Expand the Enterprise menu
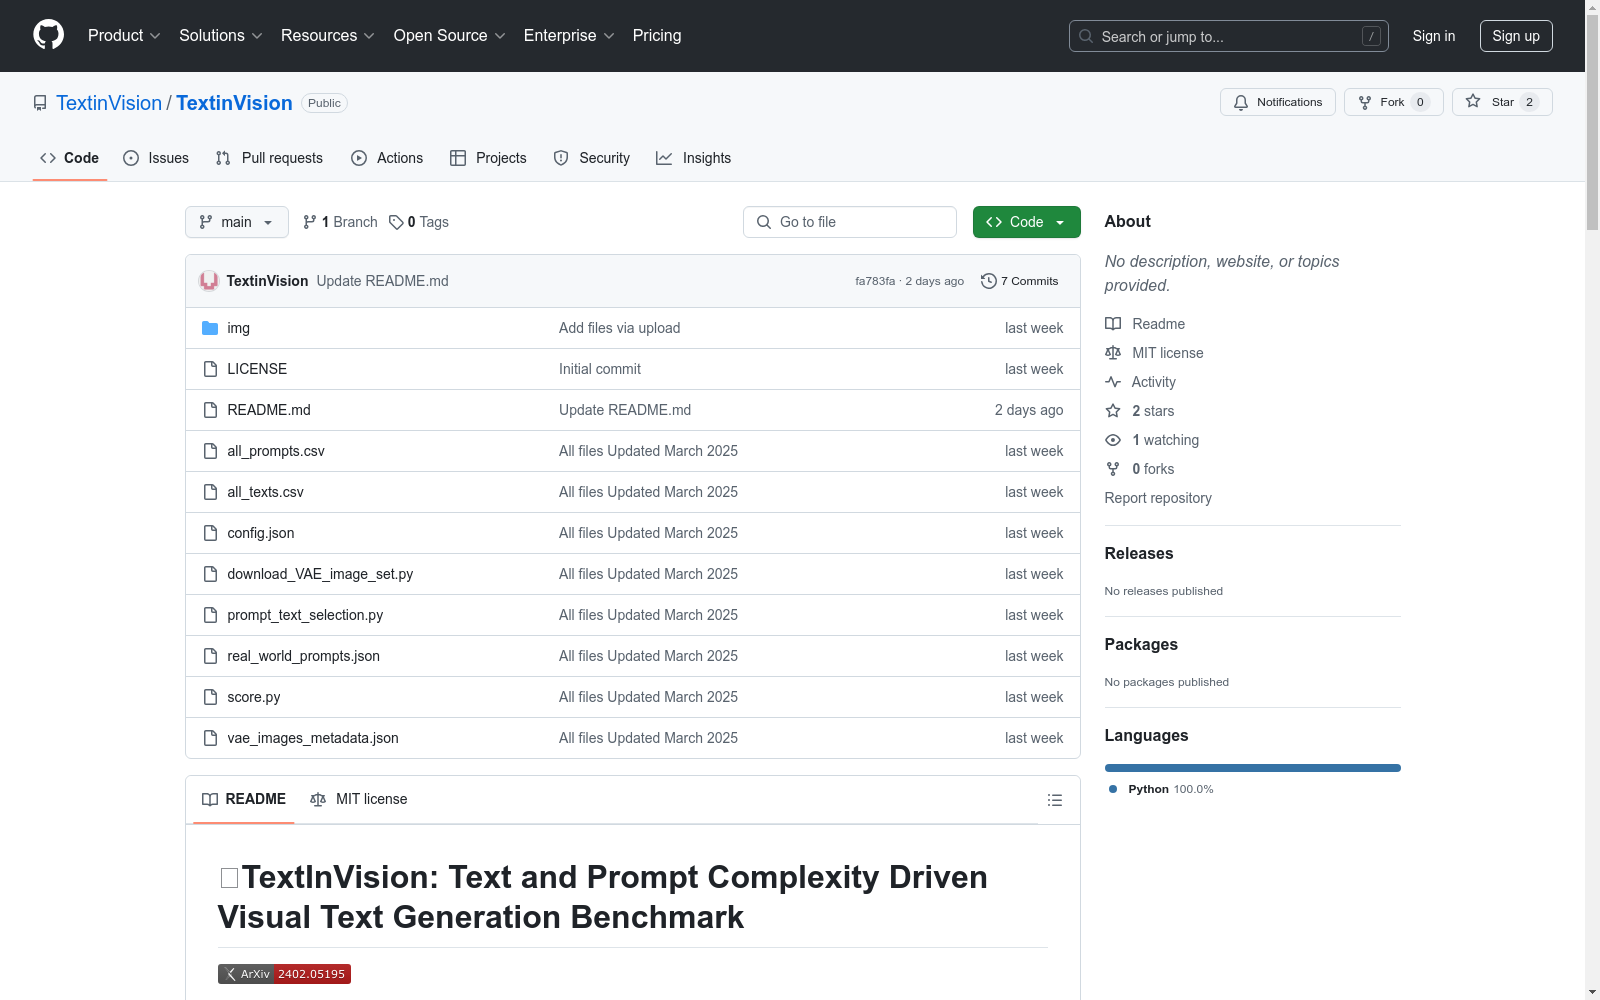1600x1000 pixels. (x=569, y=36)
